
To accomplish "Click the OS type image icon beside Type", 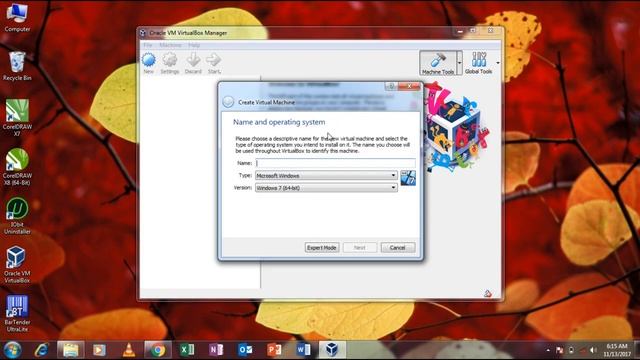I will click(x=408, y=178).
